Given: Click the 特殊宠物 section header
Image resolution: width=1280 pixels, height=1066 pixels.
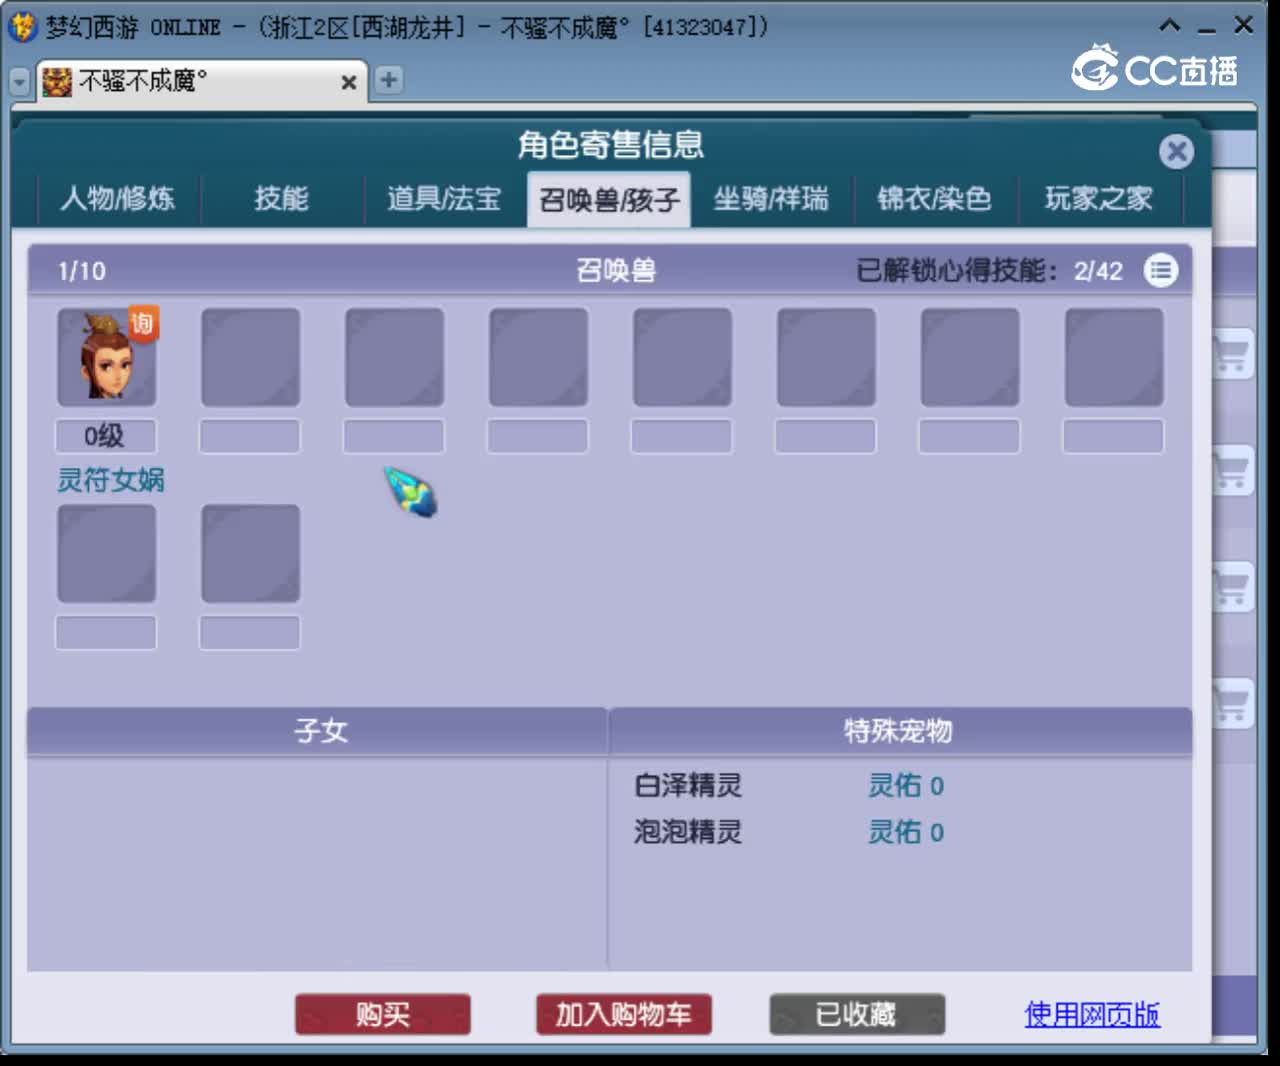Looking at the screenshot, I should (x=900, y=731).
